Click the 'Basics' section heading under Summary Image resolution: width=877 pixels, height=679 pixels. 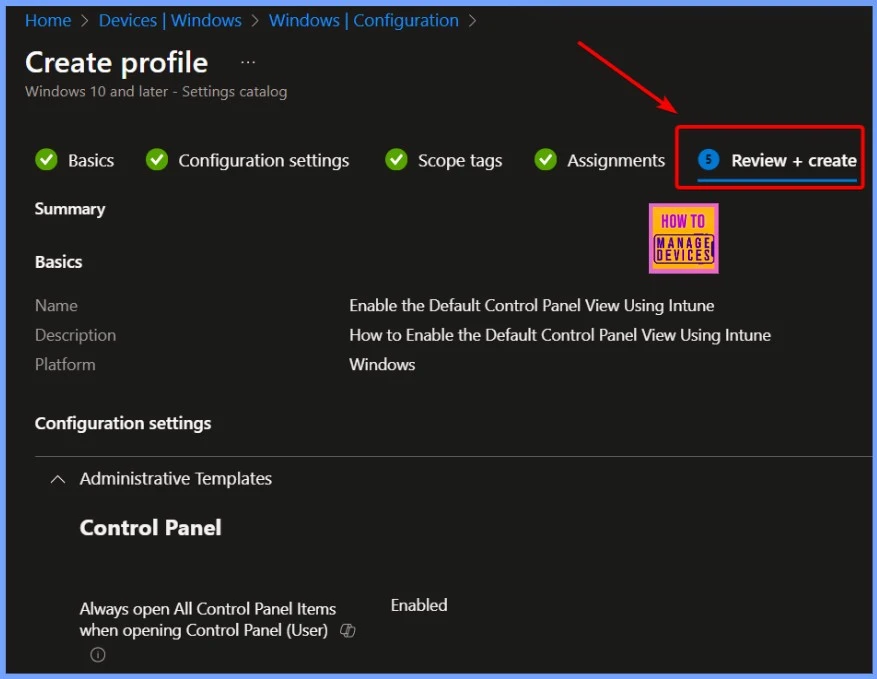click(x=59, y=262)
